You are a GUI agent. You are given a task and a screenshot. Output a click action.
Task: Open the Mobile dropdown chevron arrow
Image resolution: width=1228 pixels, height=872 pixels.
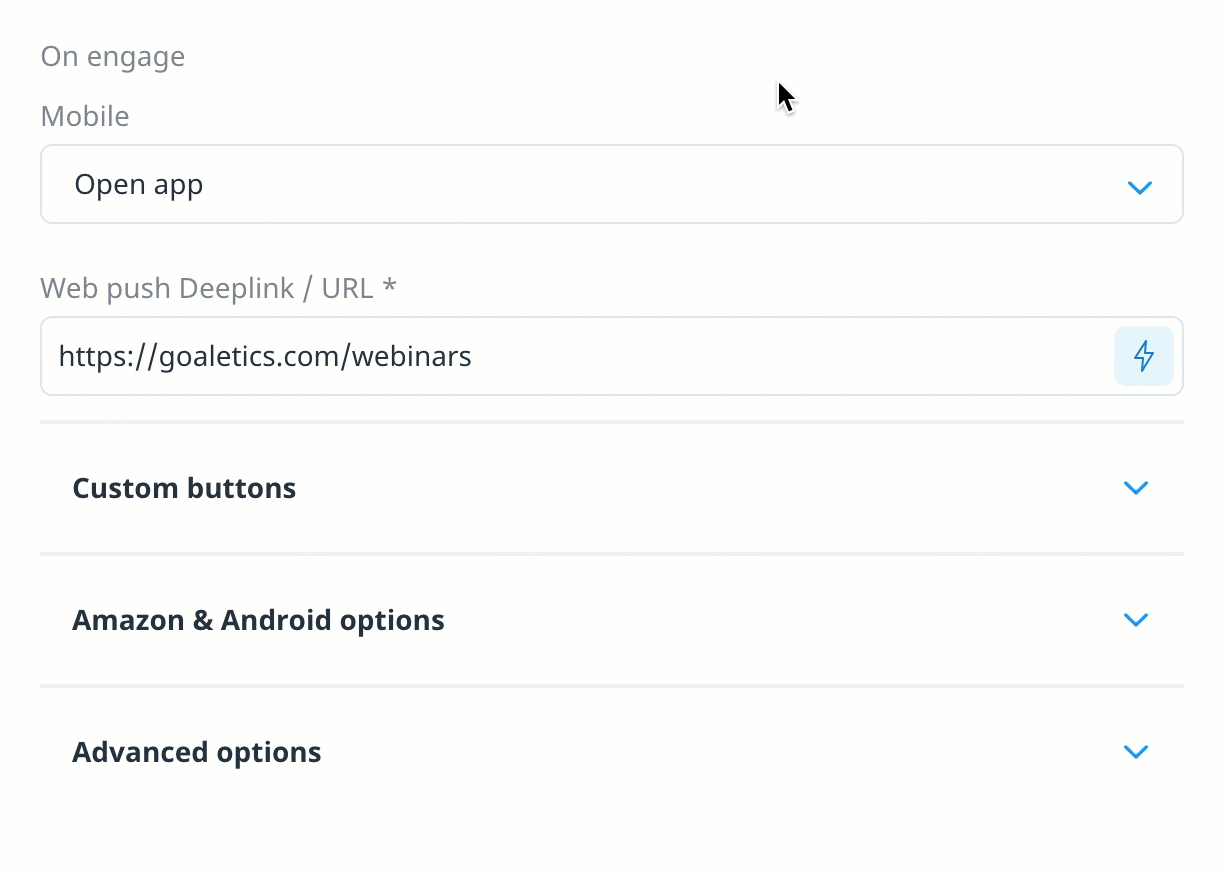coord(1139,187)
